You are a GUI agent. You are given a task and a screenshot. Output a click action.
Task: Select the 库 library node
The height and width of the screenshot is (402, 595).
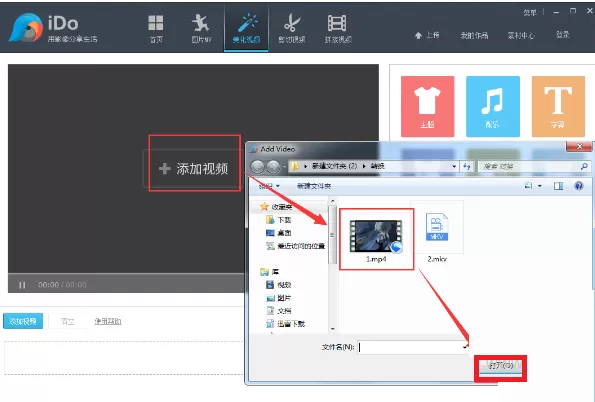click(270, 272)
